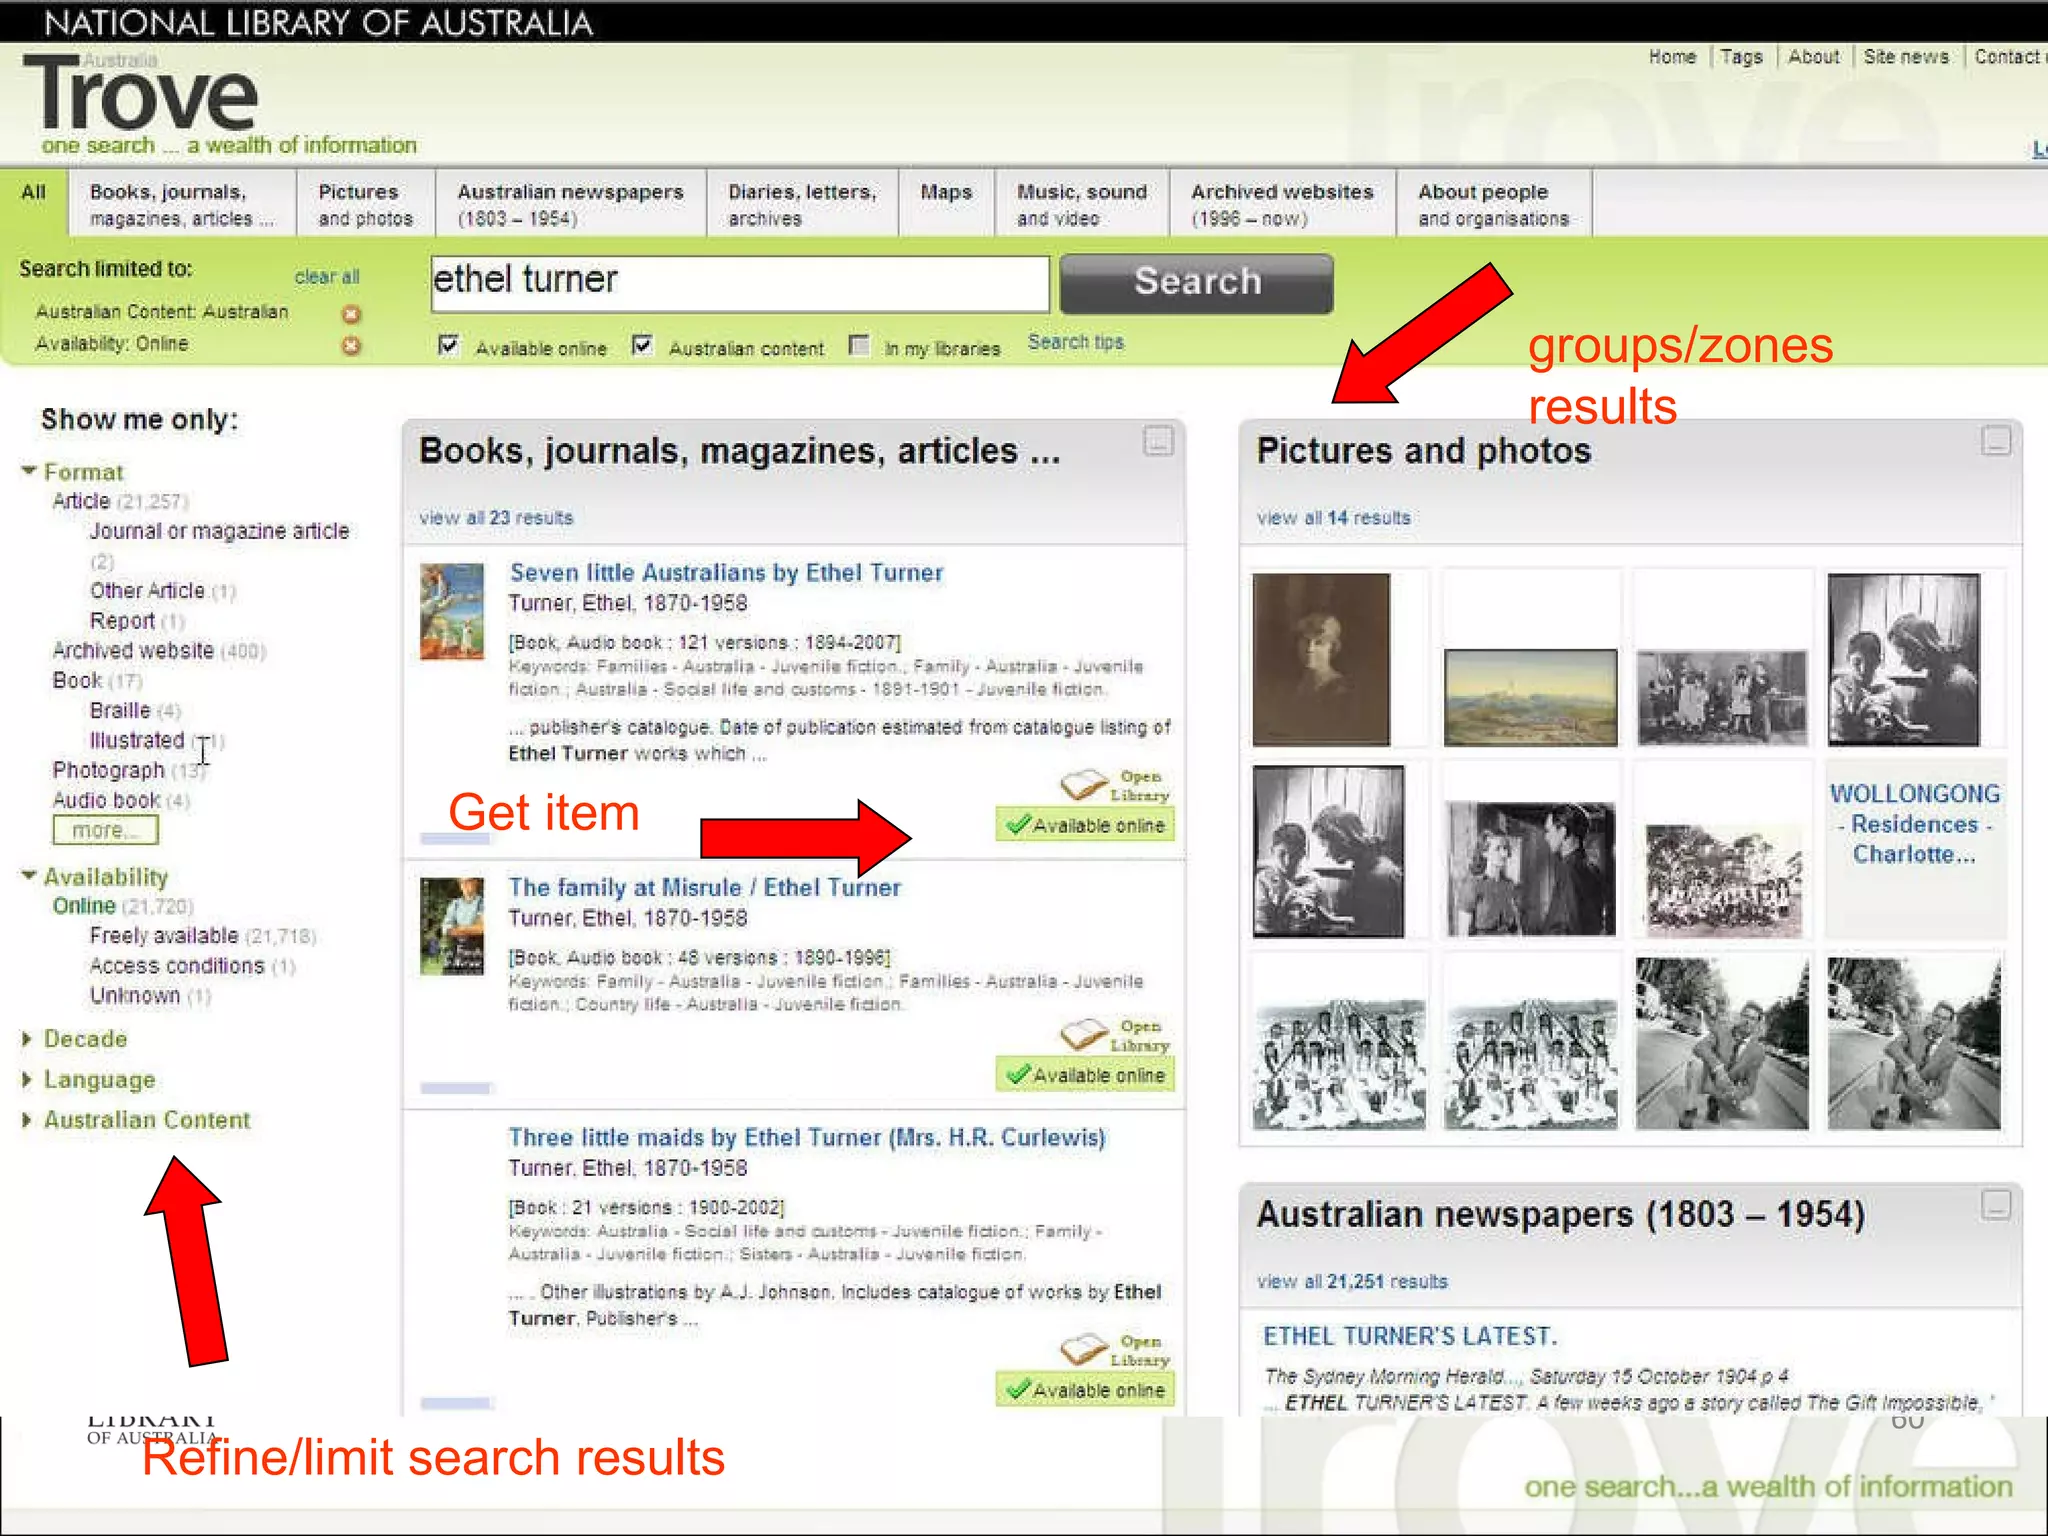Open Music, sound and video tab
This screenshot has height=1536, width=2048.
click(1082, 204)
